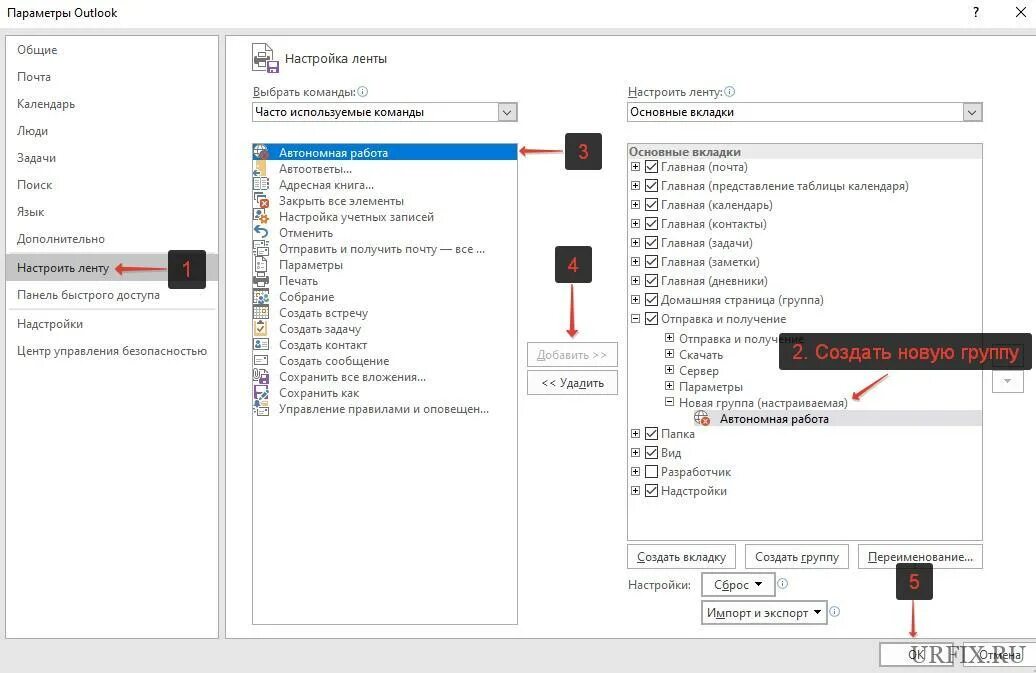Click the Создать группу button
This screenshot has height=673, width=1036.
[x=797, y=557]
